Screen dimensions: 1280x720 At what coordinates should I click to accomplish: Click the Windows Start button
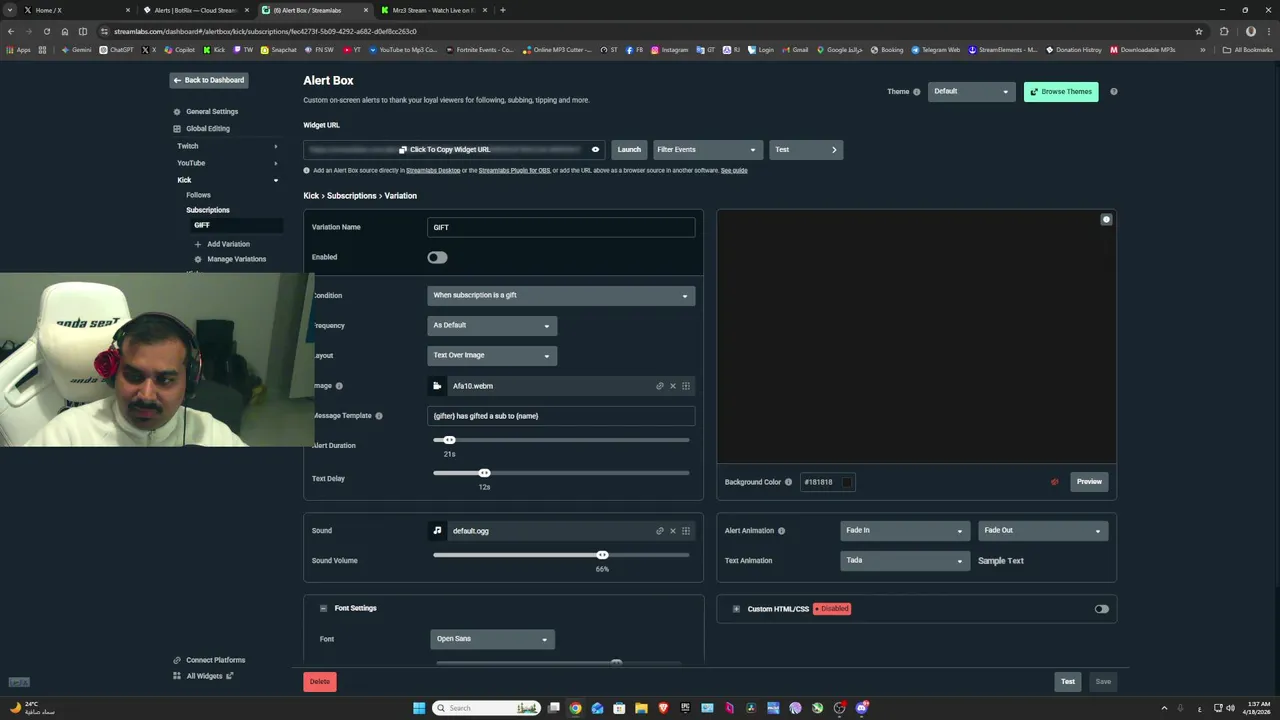click(x=419, y=708)
